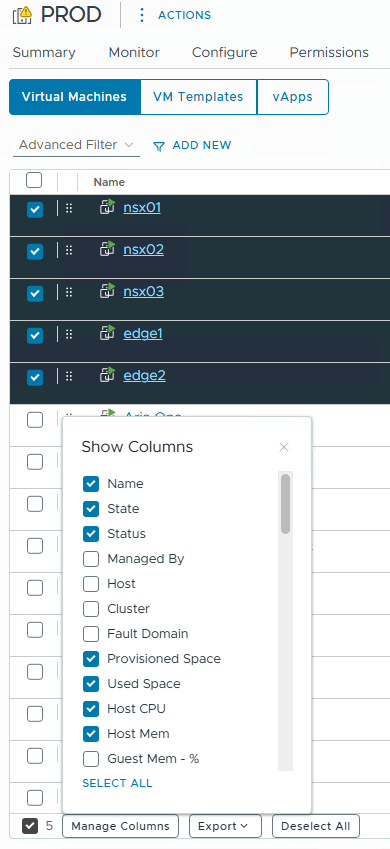This screenshot has width=390, height=849.
Task: Click the VM icon next to edge1
Action: [x=108, y=333]
